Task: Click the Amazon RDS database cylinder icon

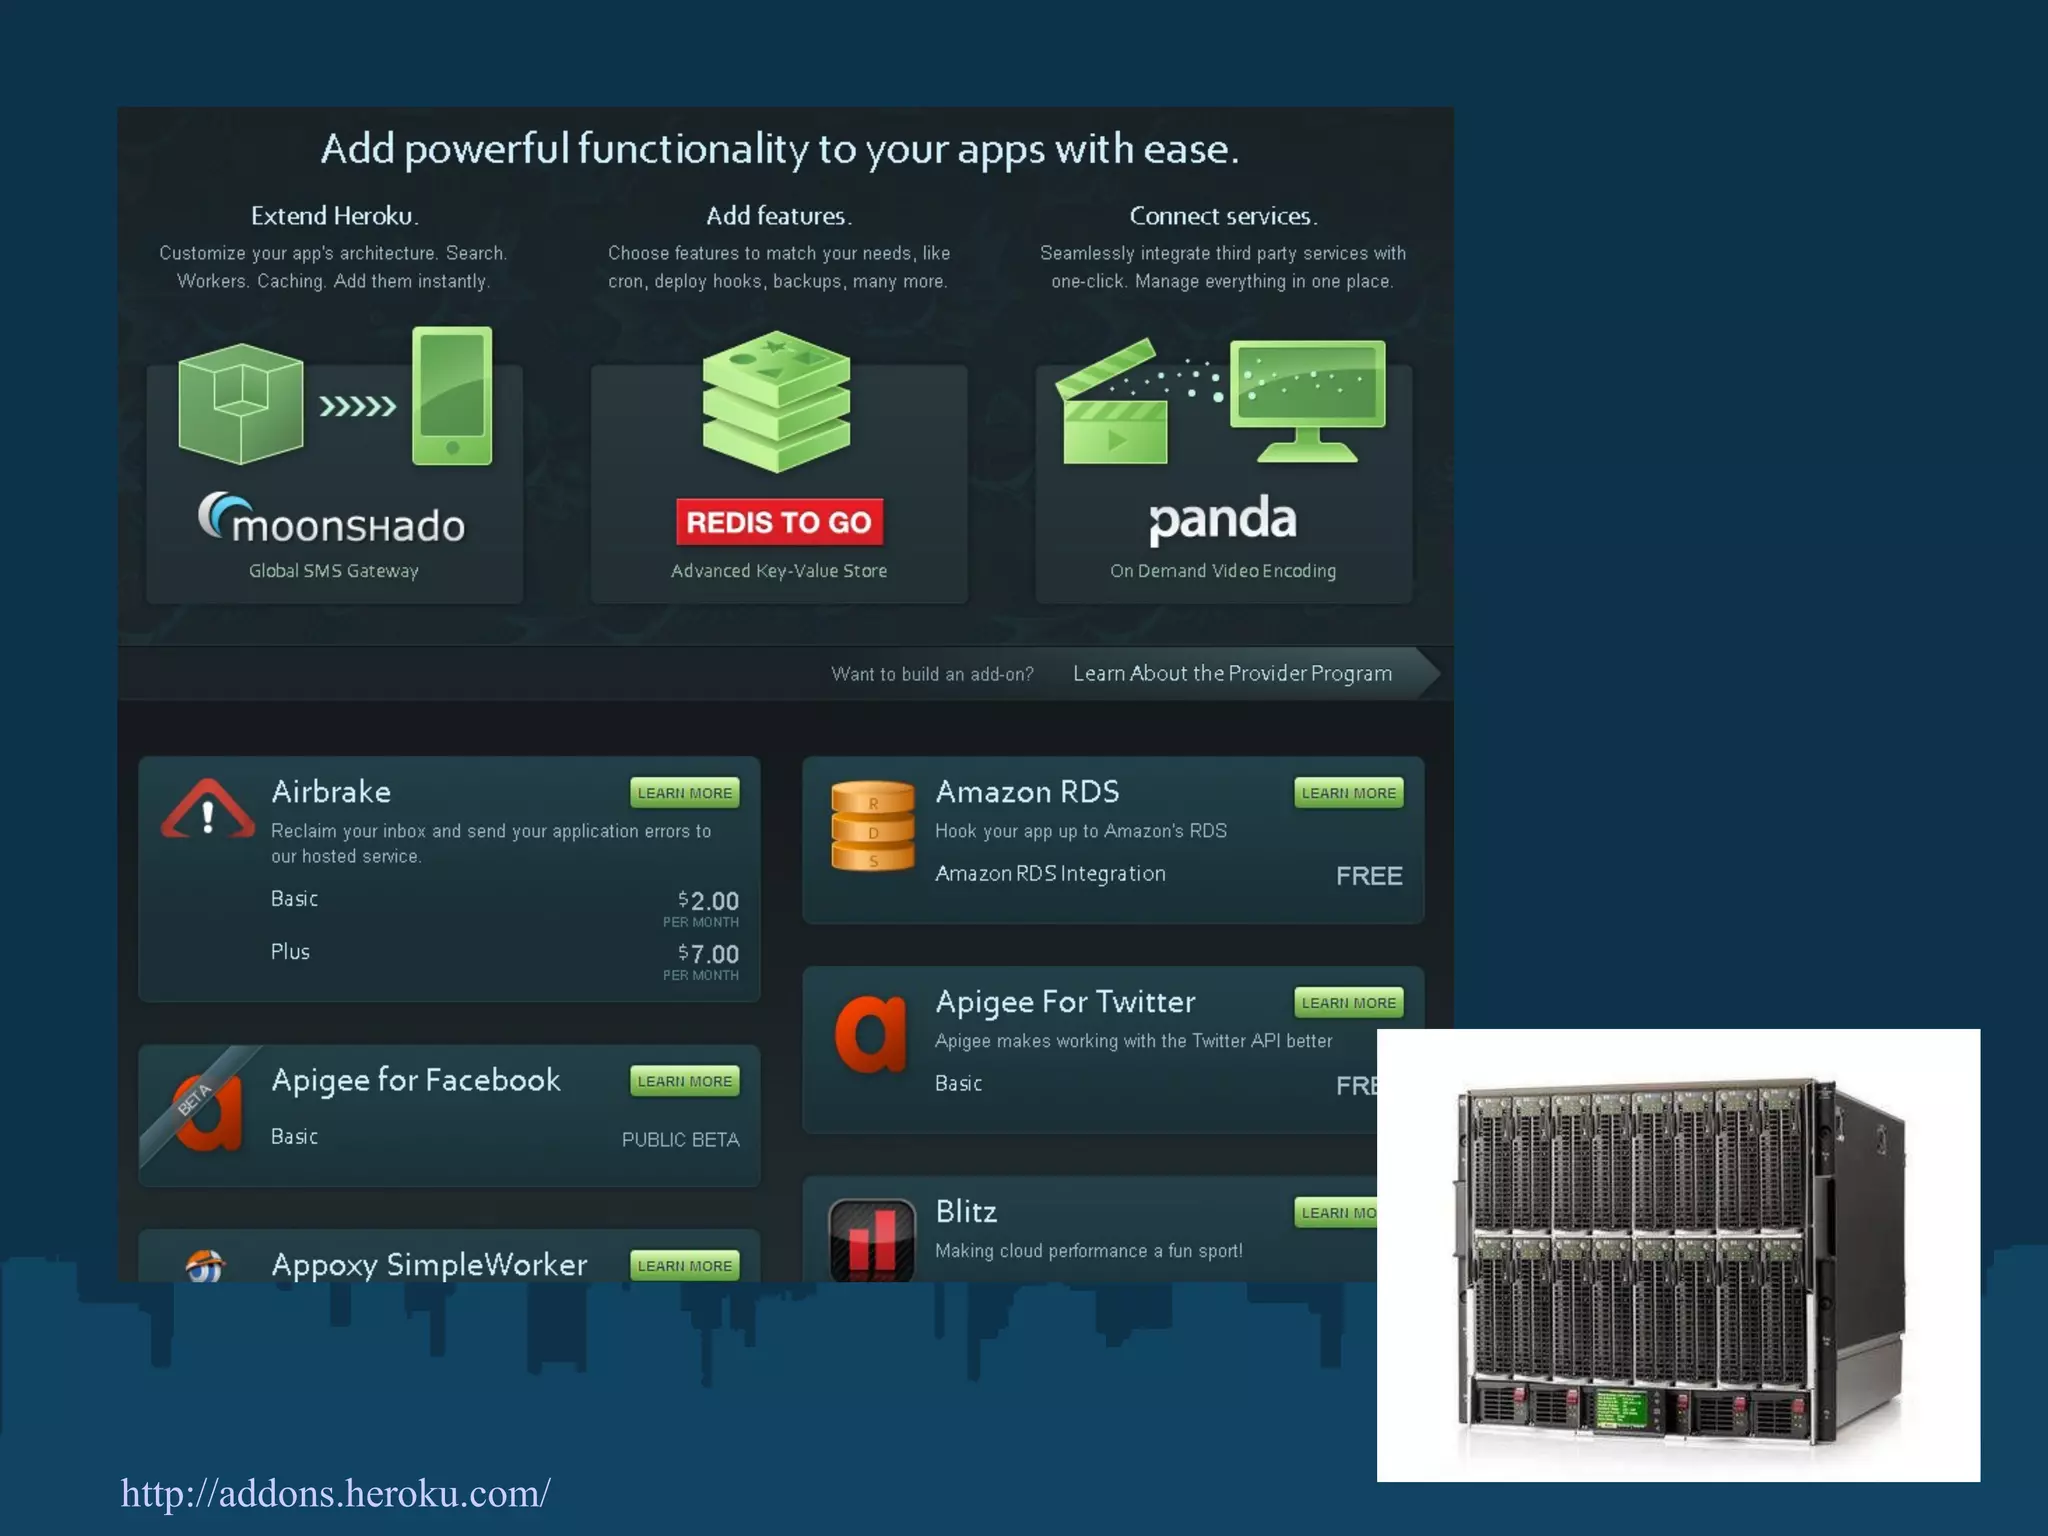Action: point(872,826)
